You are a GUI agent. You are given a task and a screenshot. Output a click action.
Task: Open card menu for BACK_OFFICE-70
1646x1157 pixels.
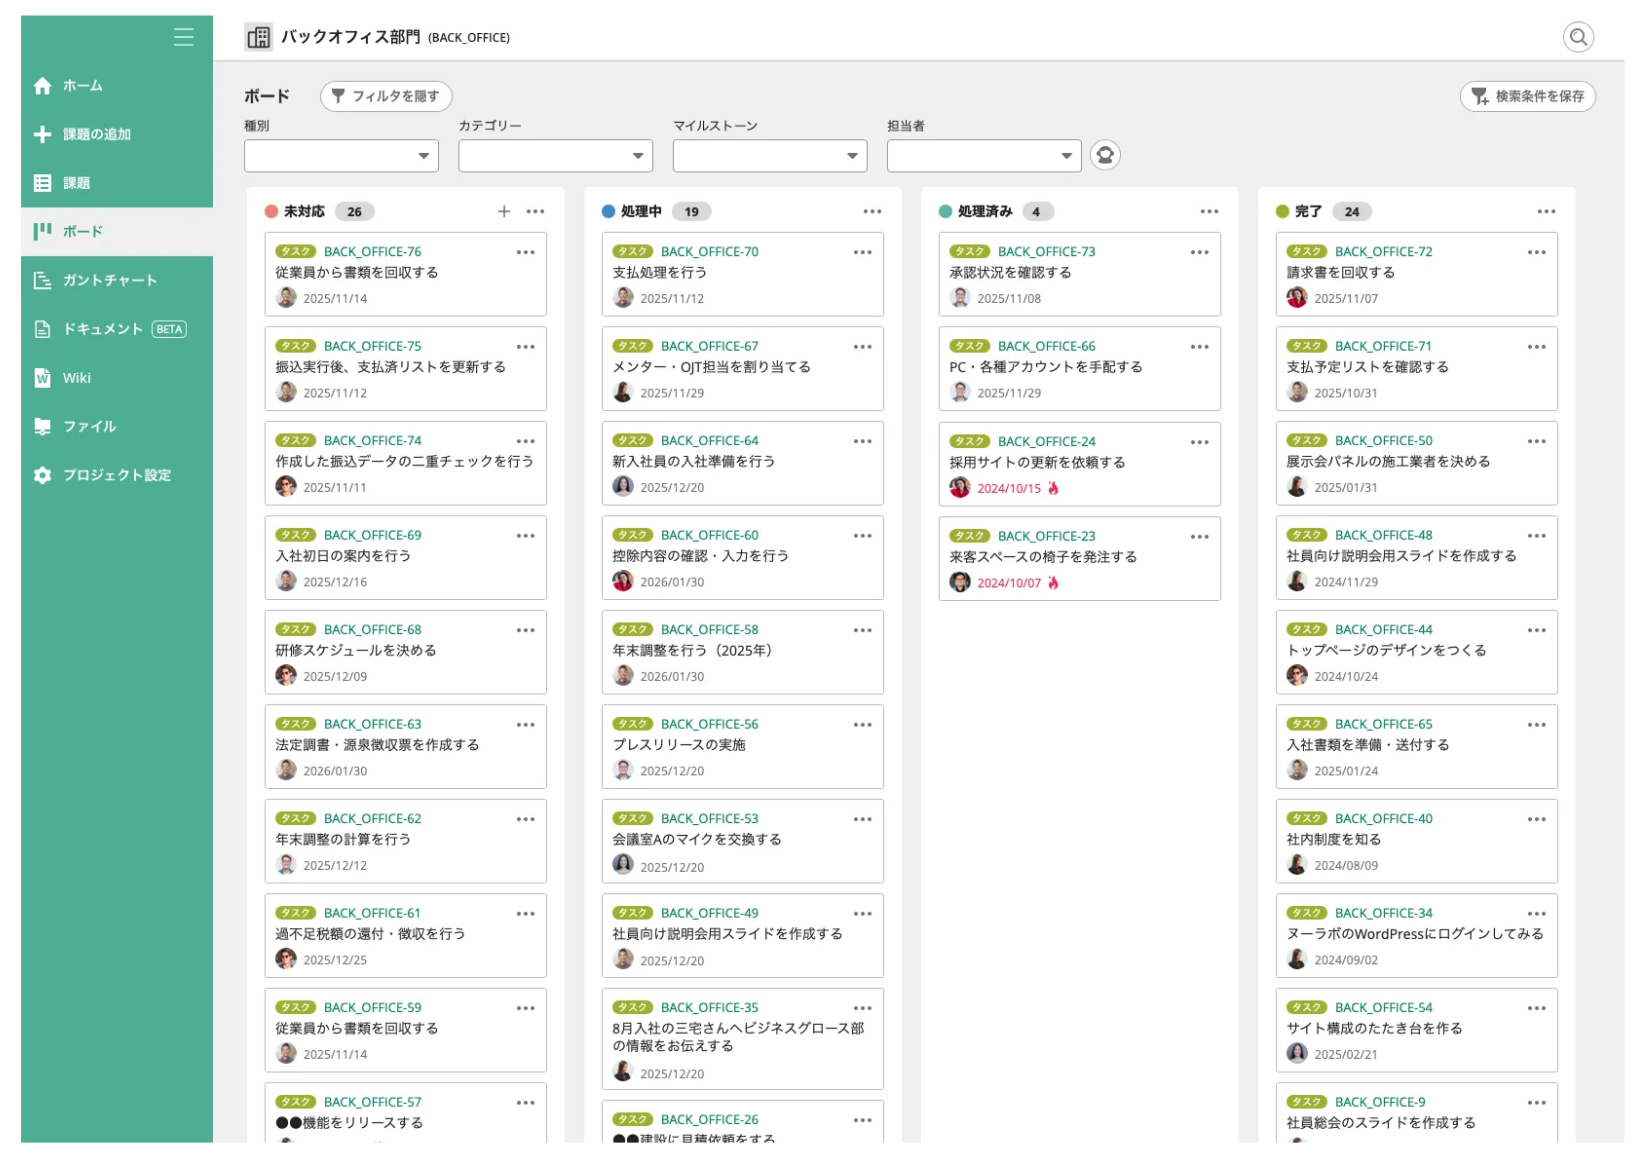863,252
